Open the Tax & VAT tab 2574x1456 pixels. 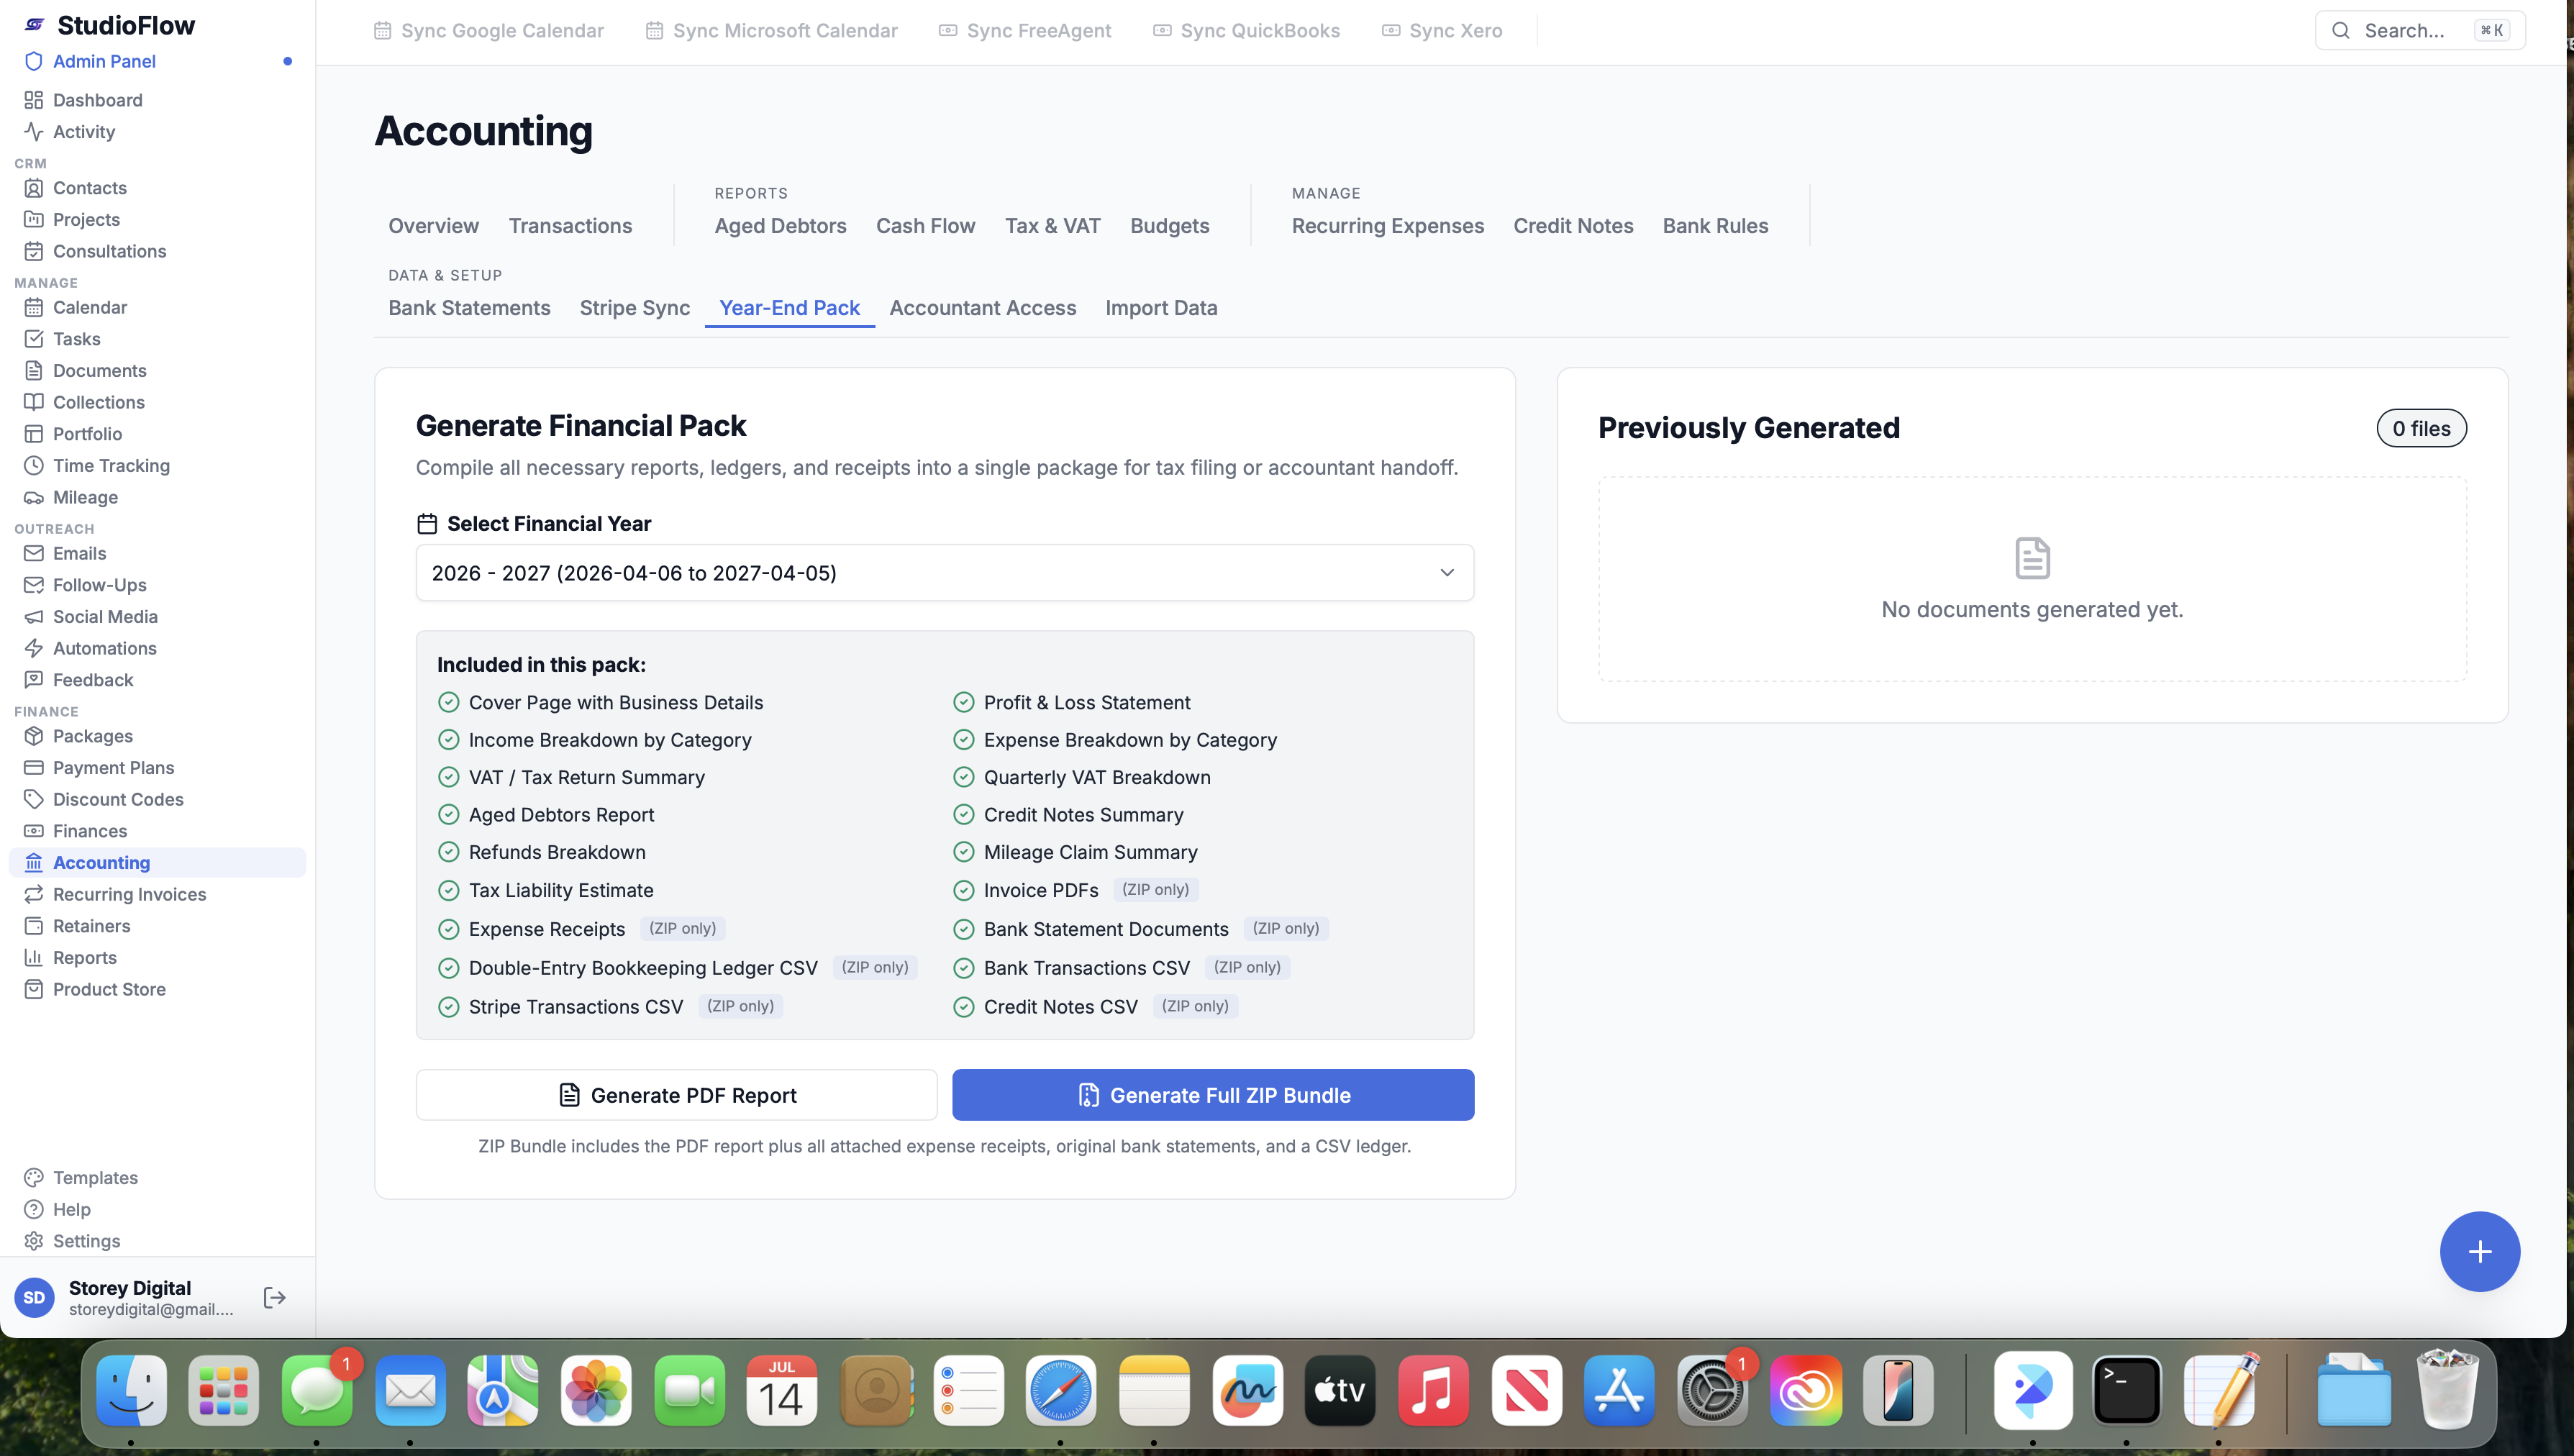click(x=1052, y=226)
